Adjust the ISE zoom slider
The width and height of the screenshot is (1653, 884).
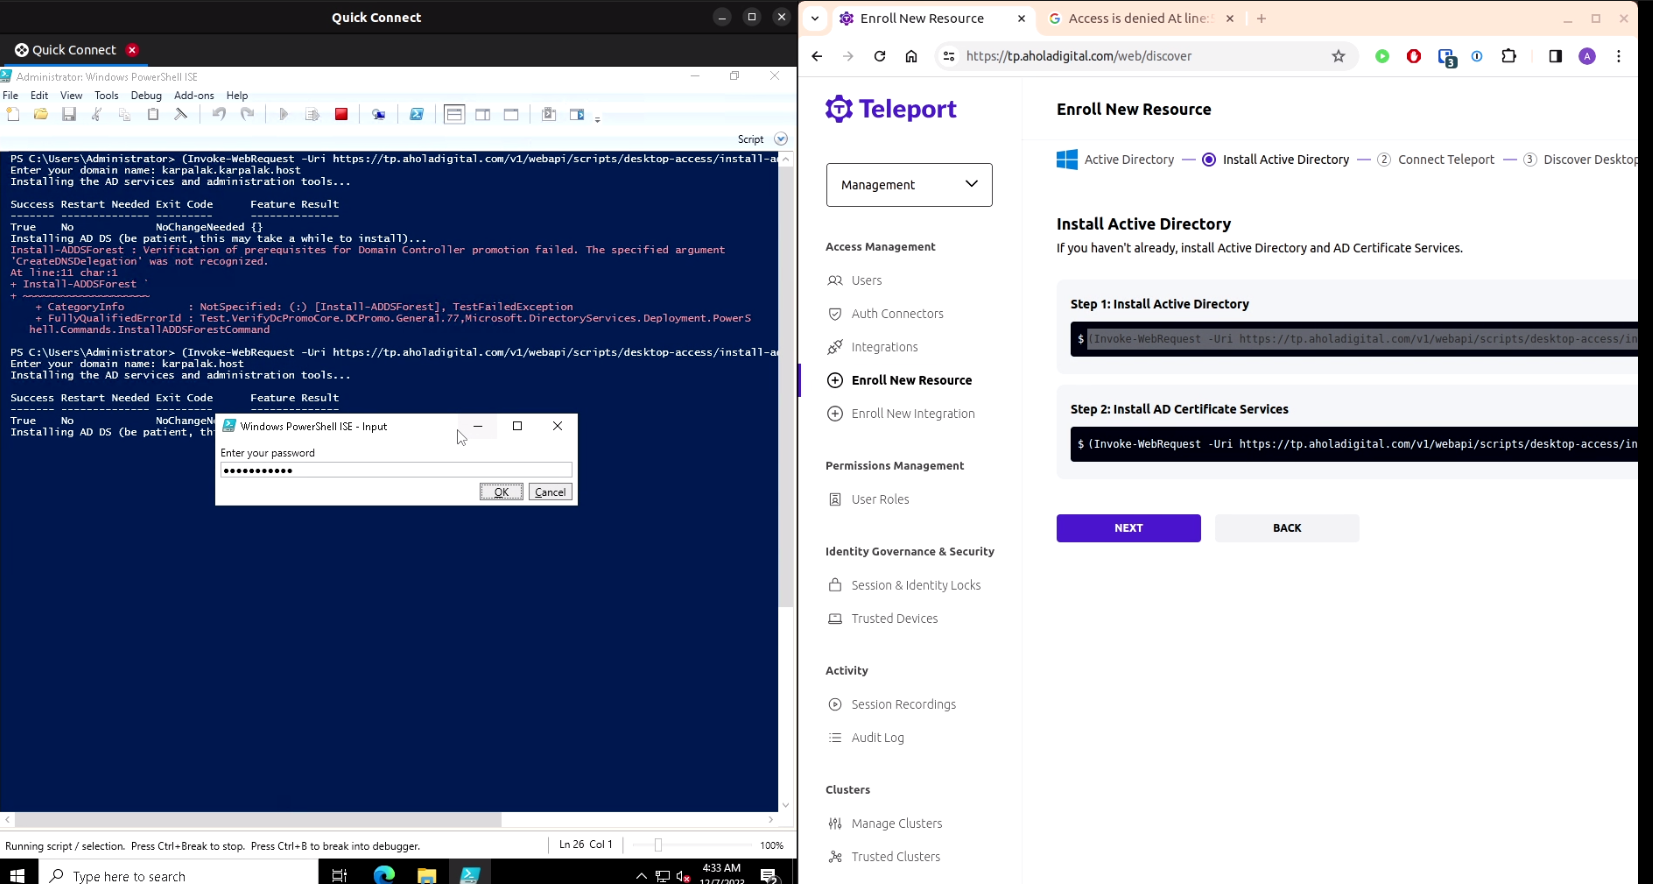658,845
